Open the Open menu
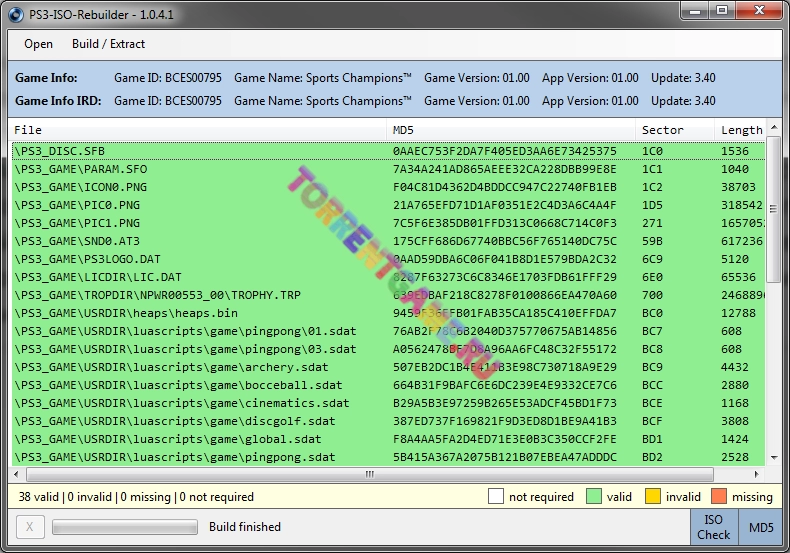Screen dimensions: 790x553 (39, 44)
